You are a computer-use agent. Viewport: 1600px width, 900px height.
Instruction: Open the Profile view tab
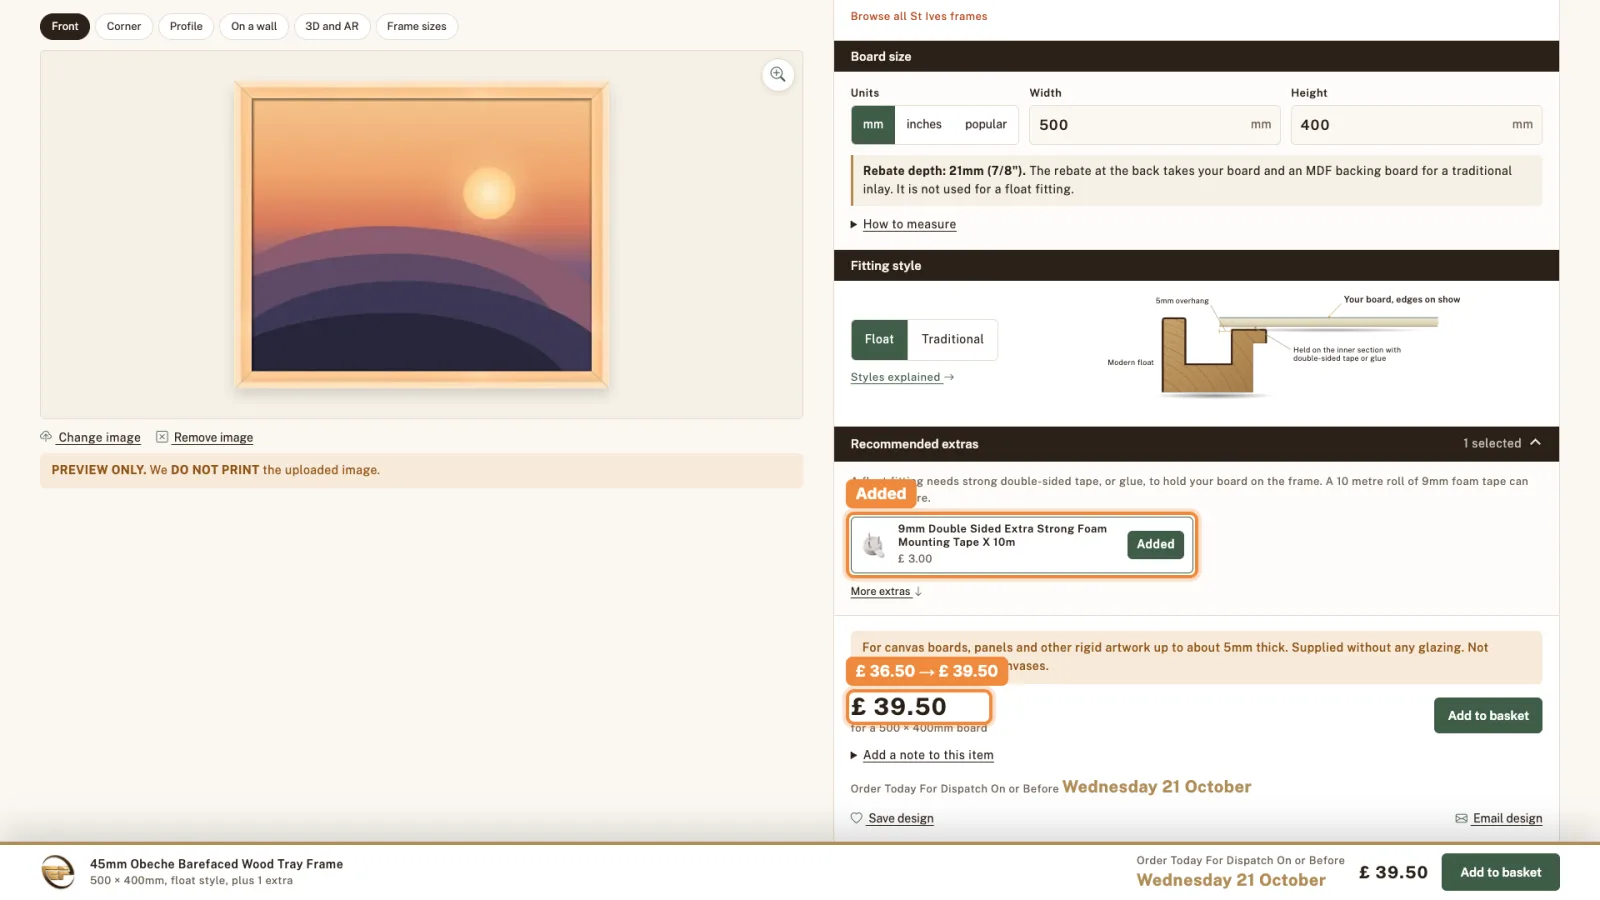186,27
